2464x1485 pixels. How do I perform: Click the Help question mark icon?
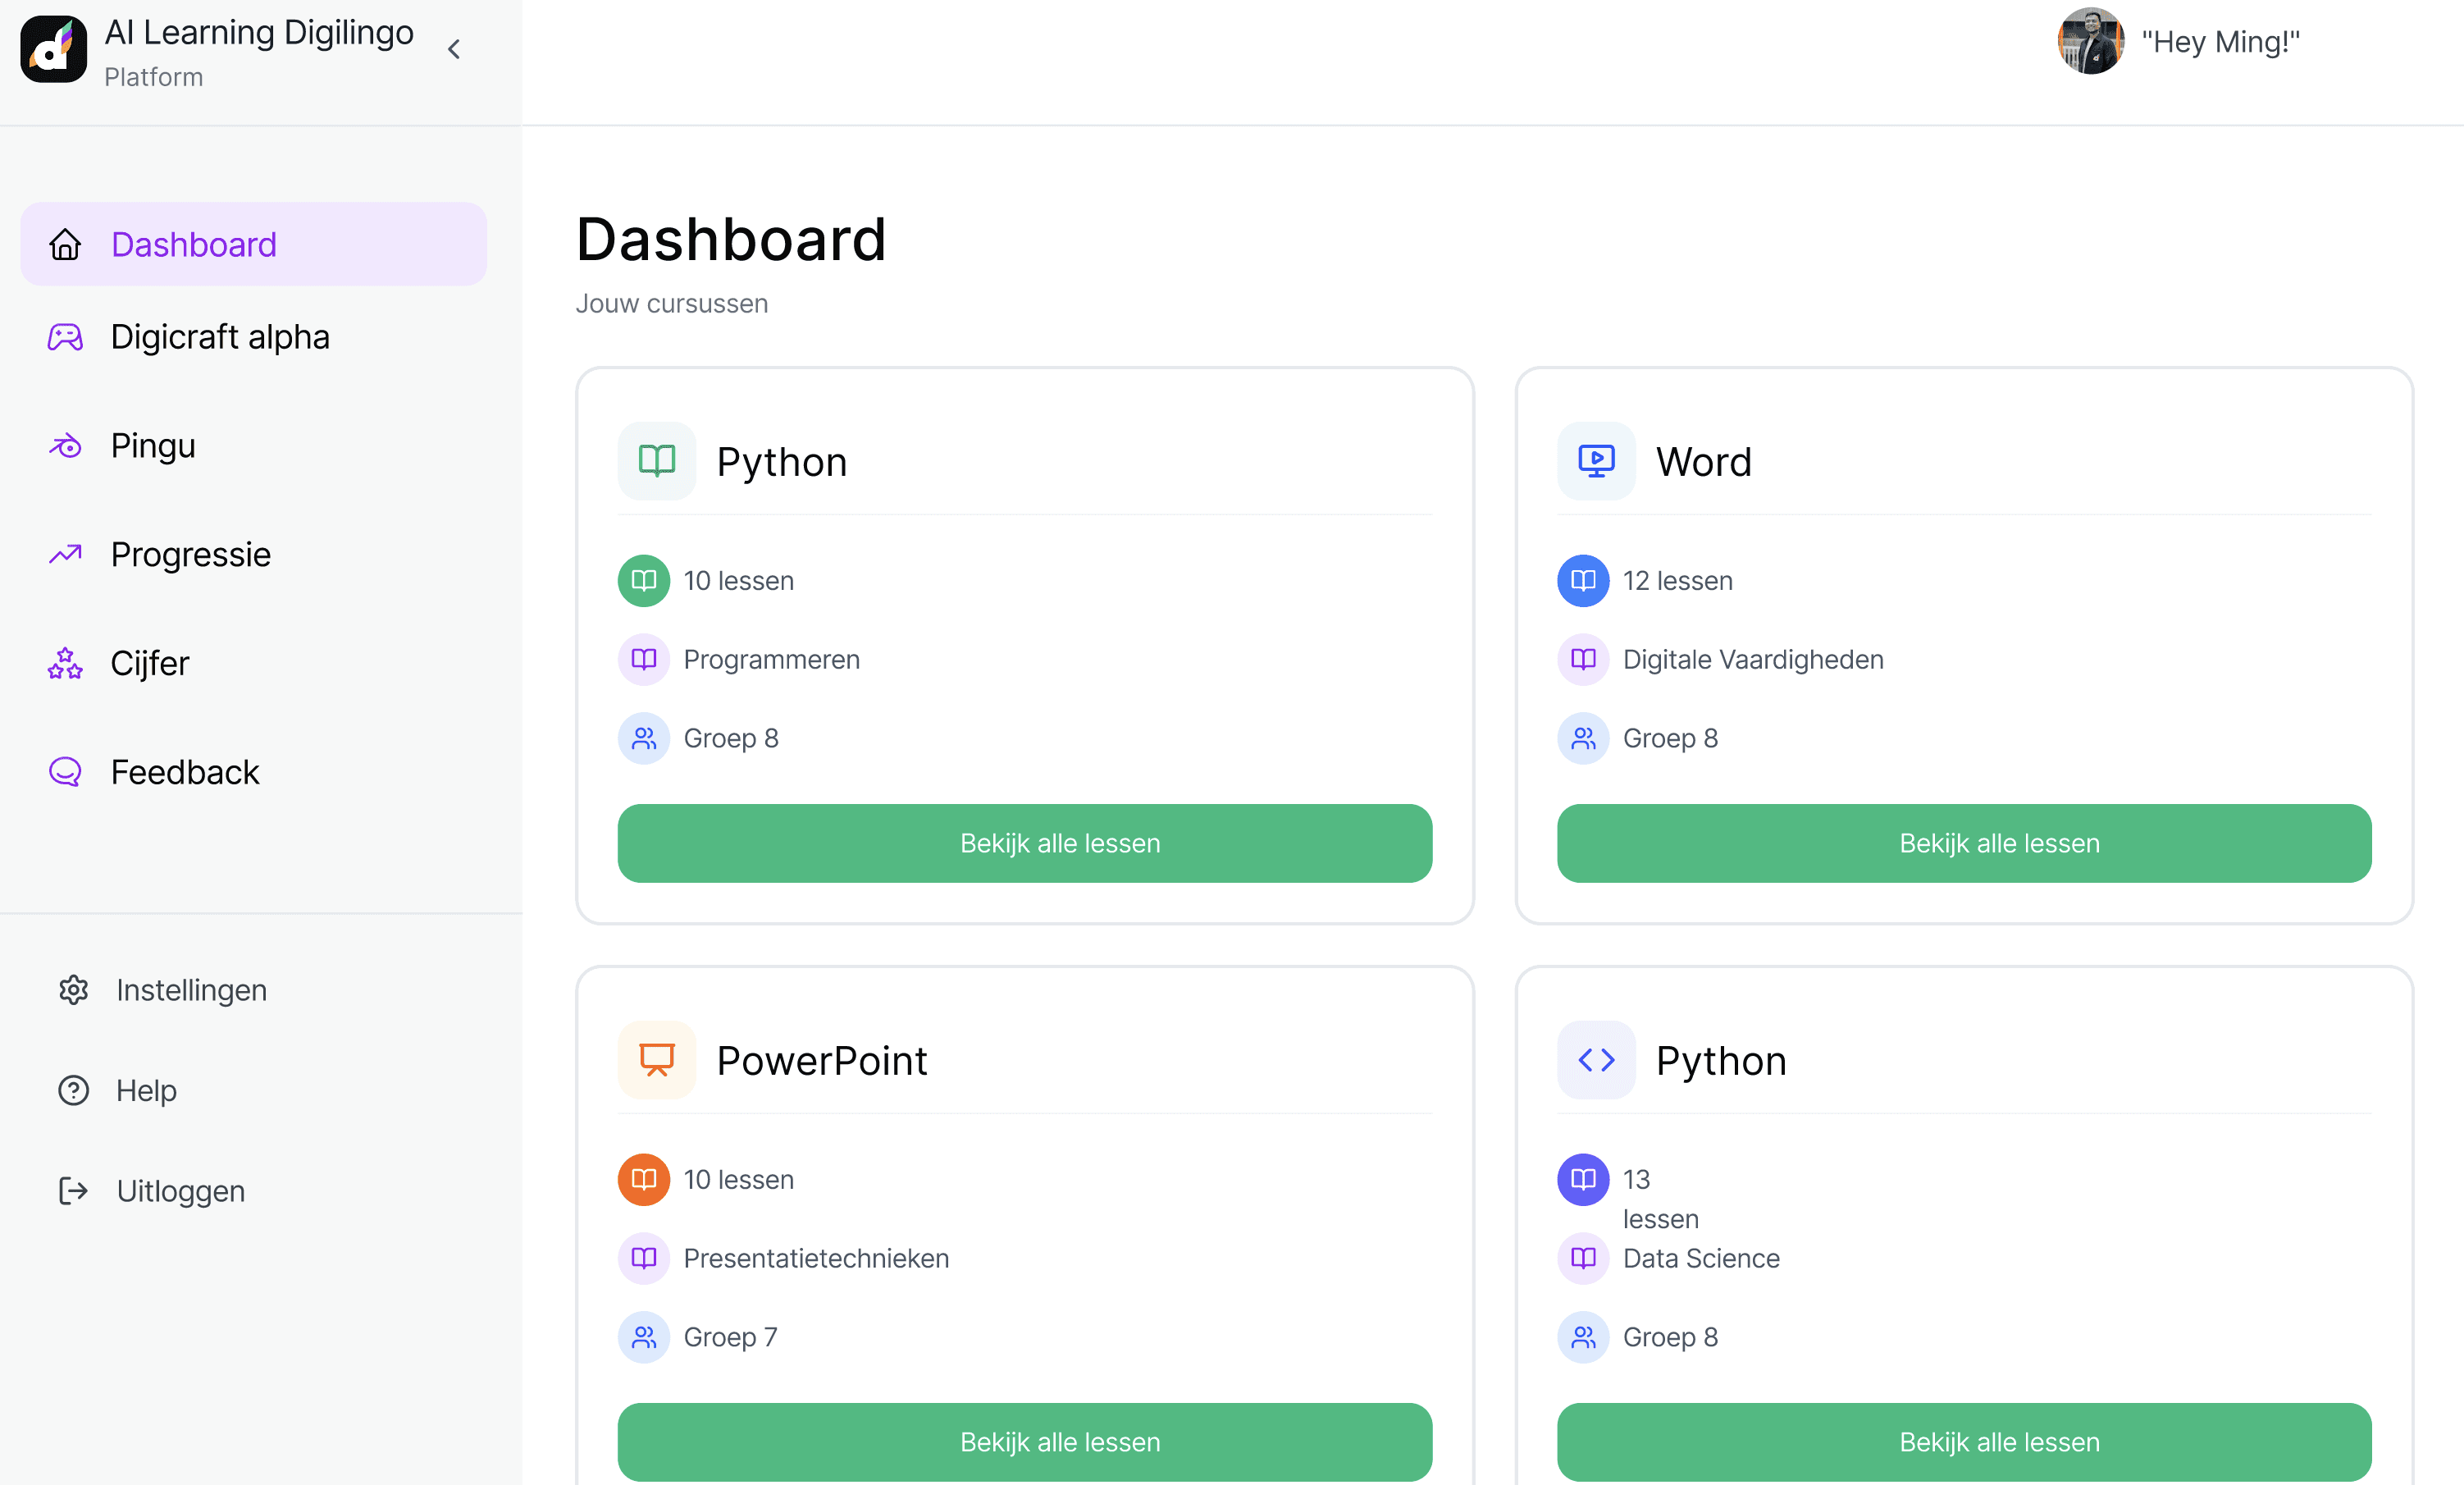point(73,1090)
